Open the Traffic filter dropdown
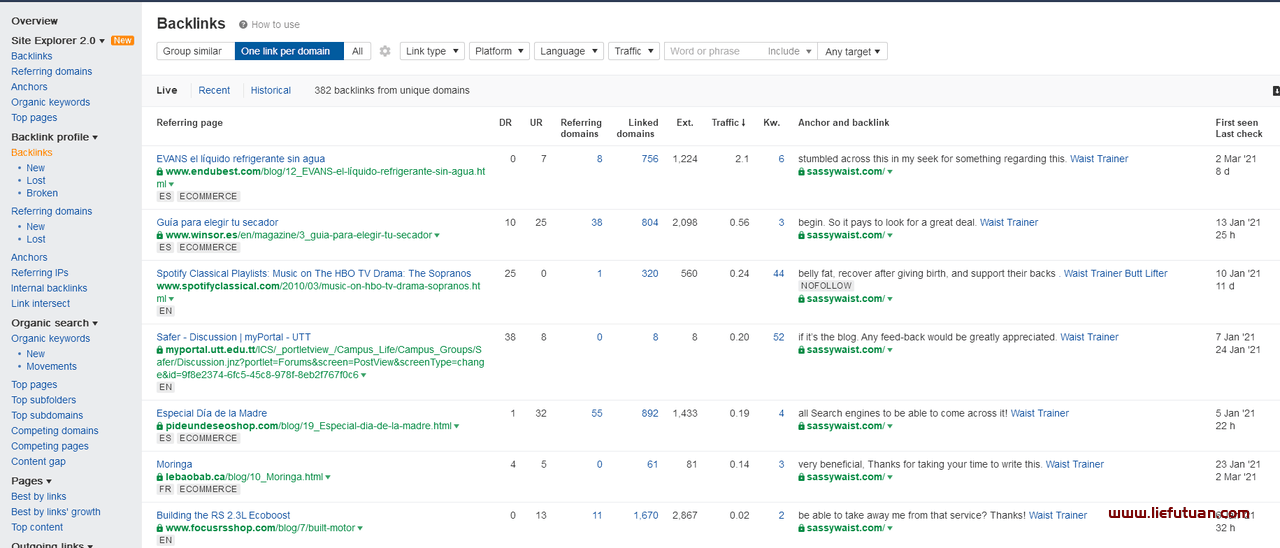 coord(634,51)
